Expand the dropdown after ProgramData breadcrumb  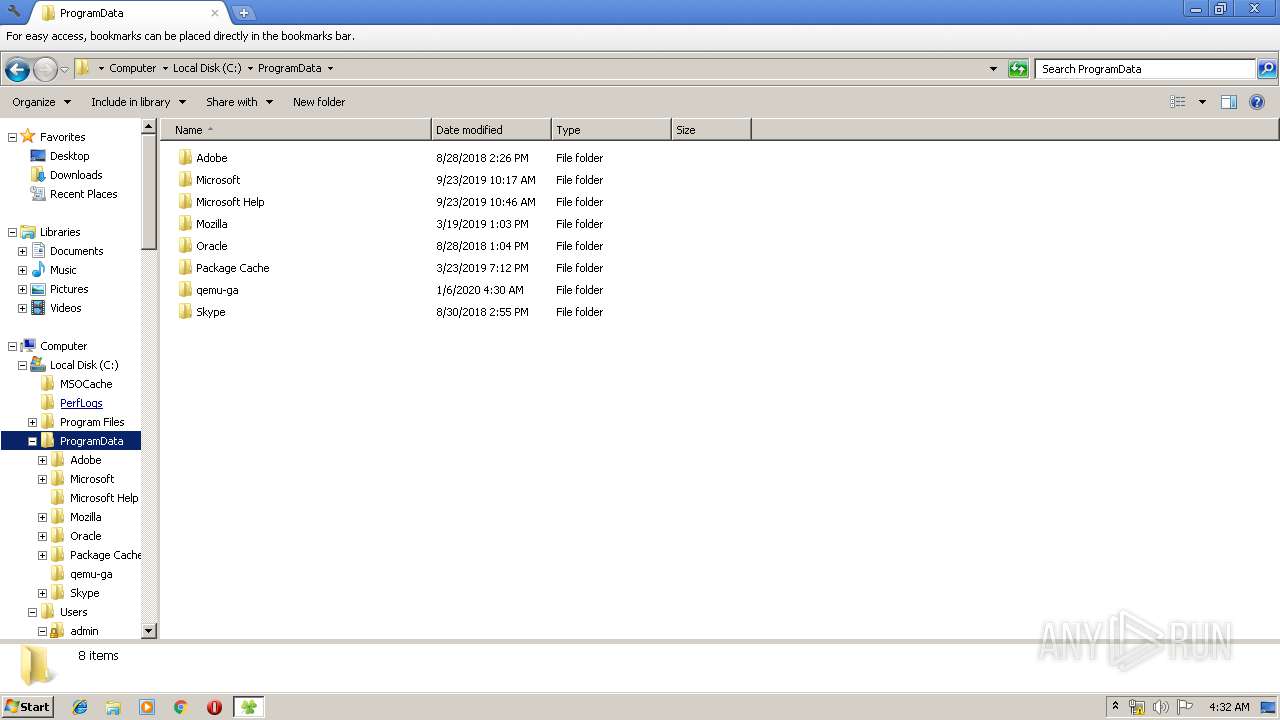330,69
